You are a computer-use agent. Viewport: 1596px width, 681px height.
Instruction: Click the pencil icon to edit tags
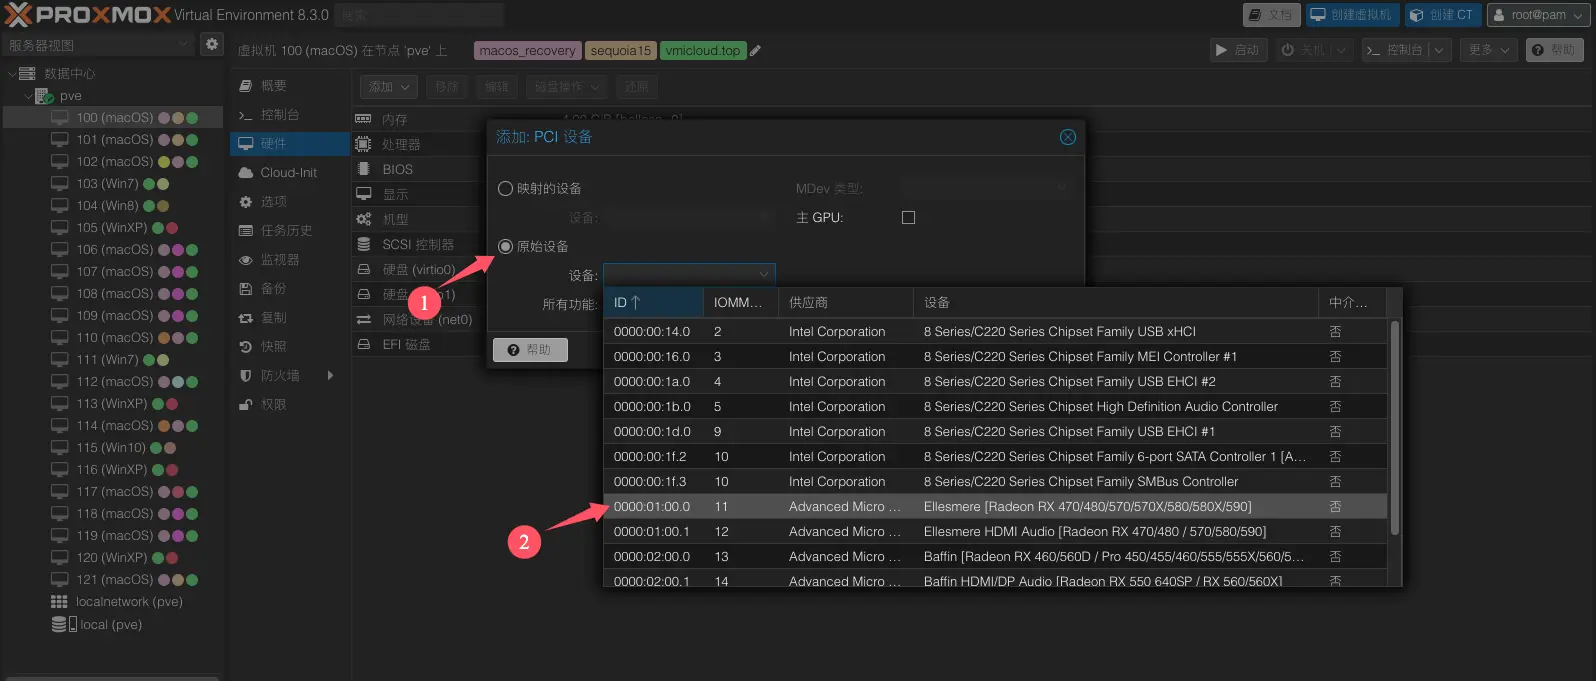tap(756, 51)
